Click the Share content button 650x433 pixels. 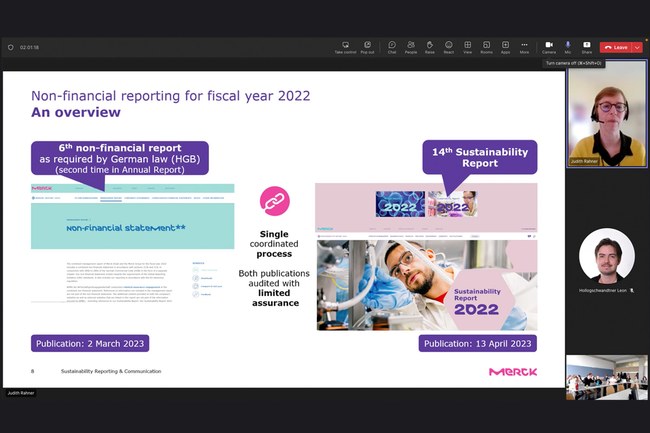pos(587,47)
